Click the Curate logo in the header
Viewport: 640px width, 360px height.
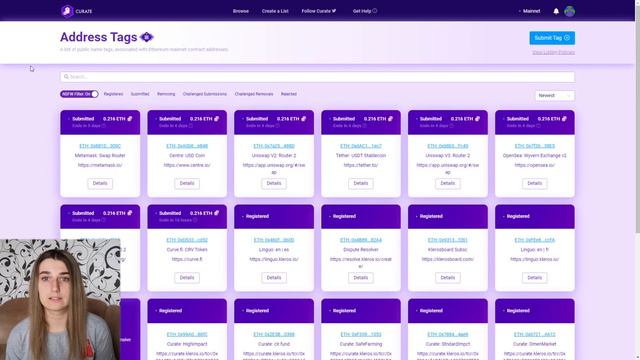point(77,11)
